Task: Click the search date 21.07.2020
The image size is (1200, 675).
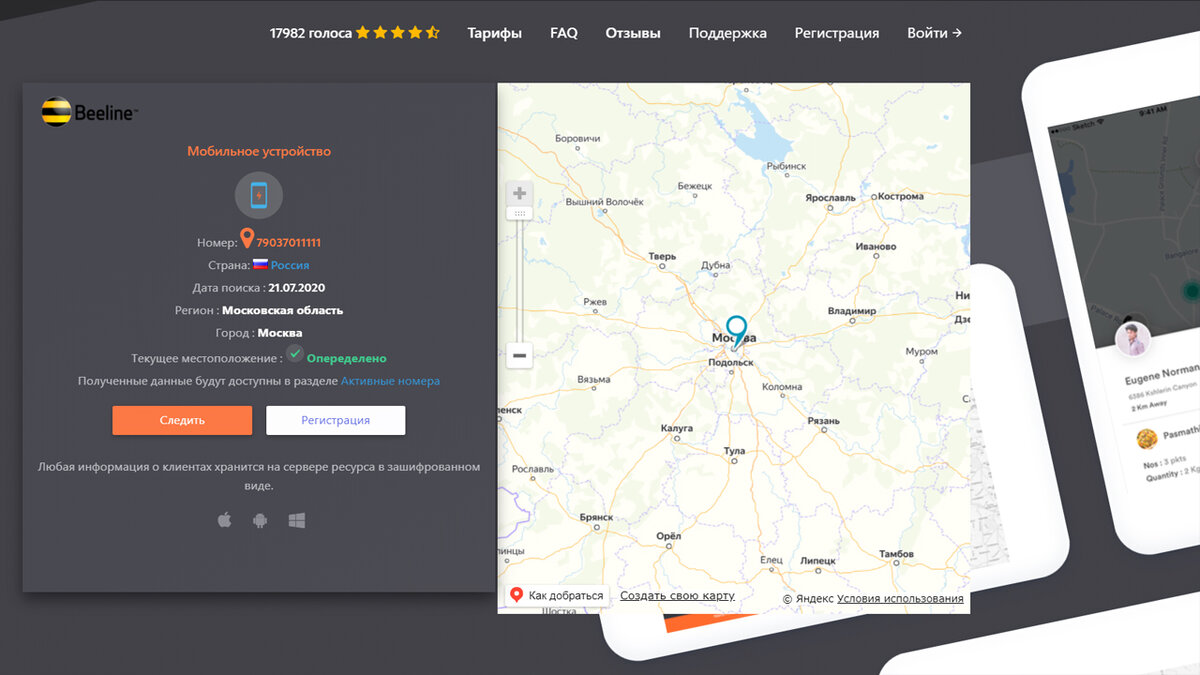Action: [298, 287]
